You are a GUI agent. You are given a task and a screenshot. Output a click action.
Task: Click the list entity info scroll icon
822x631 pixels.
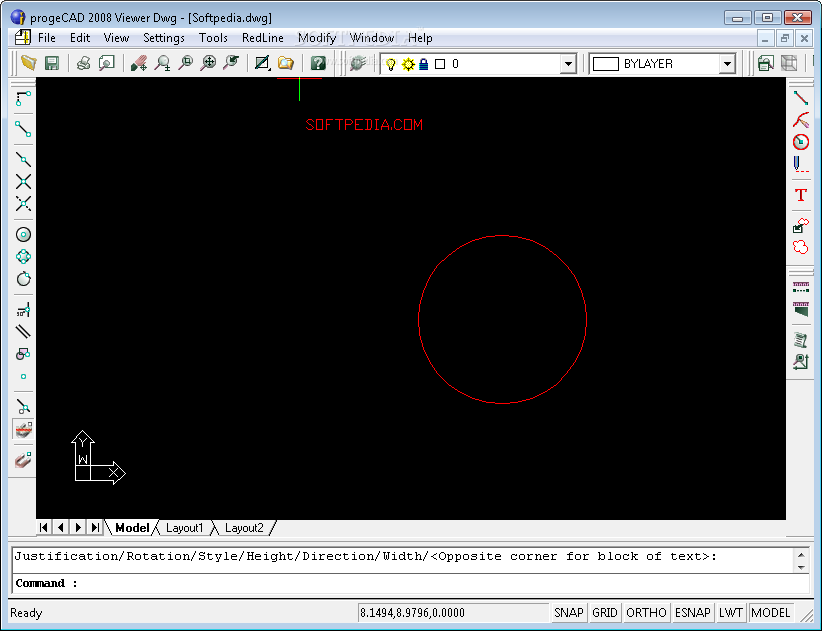click(x=801, y=340)
